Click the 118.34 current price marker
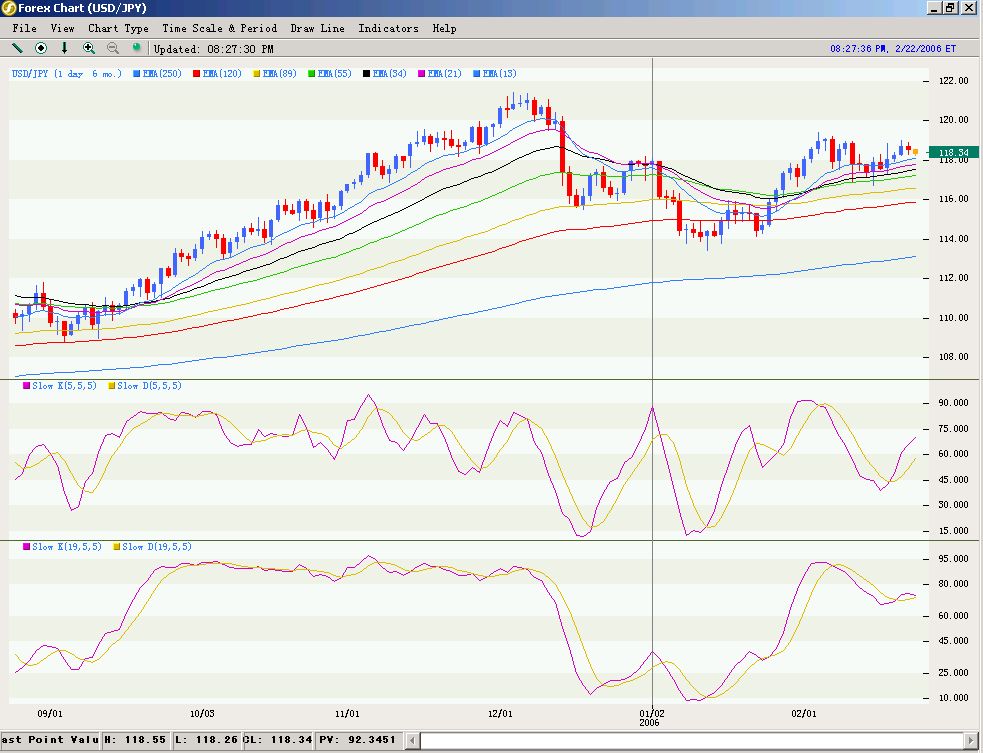 pos(953,153)
